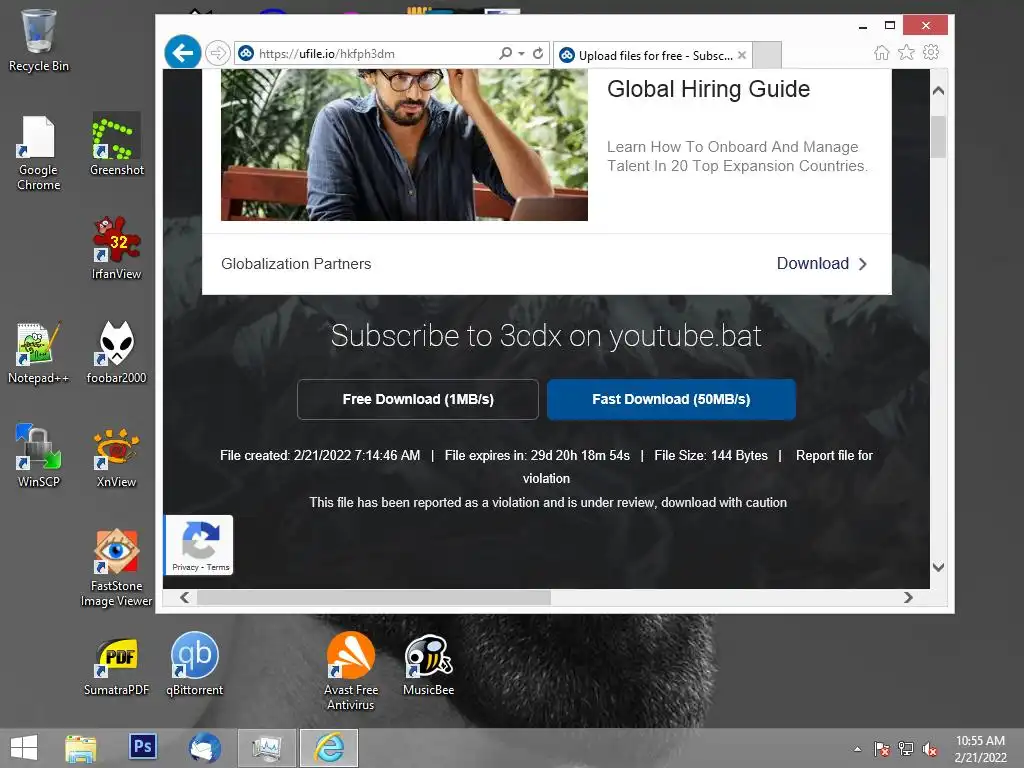Open a new blank tab button
The image size is (1024, 768).
point(767,56)
